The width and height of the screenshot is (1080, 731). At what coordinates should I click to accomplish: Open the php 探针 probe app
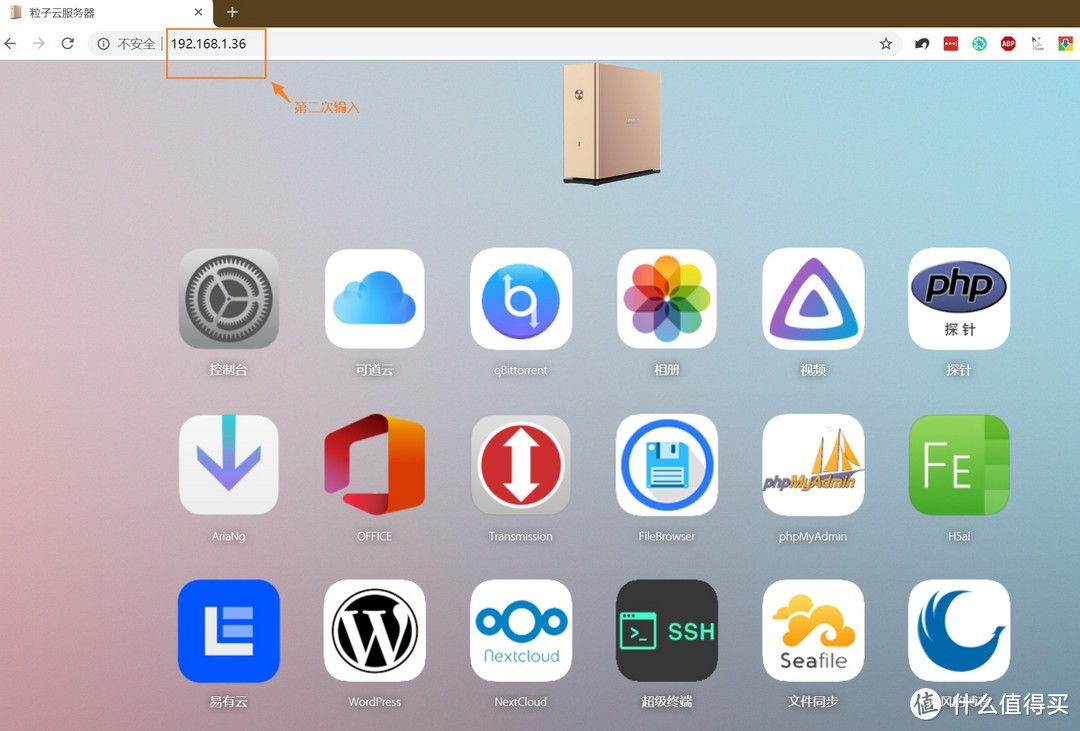point(958,299)
